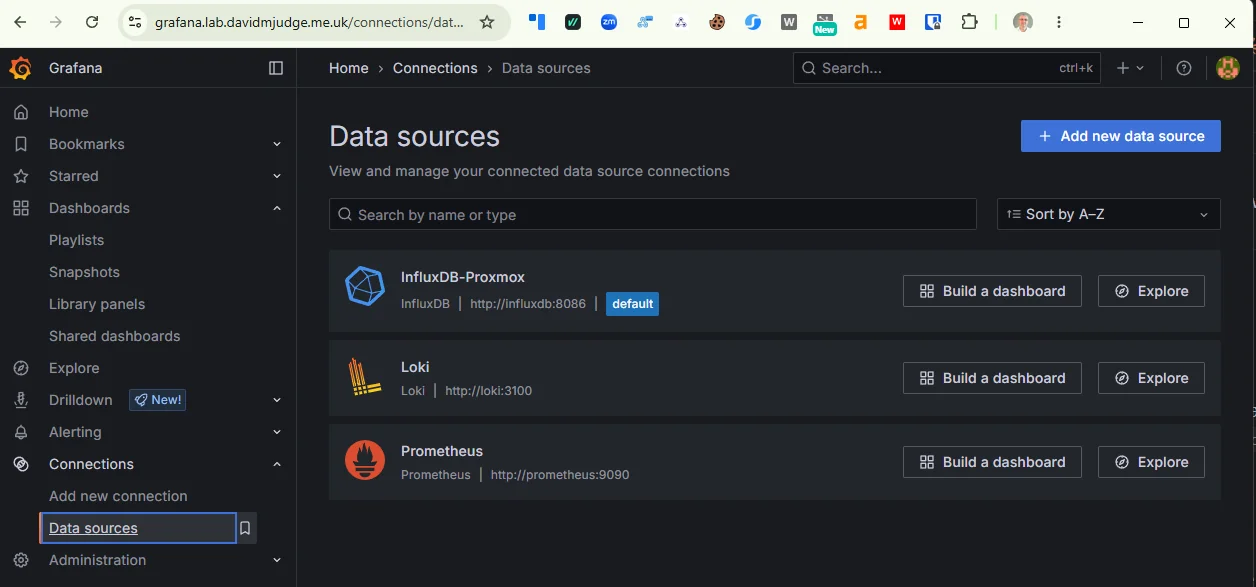
Task: Select Add new connection in sidebar
Action: coord(118,496)
